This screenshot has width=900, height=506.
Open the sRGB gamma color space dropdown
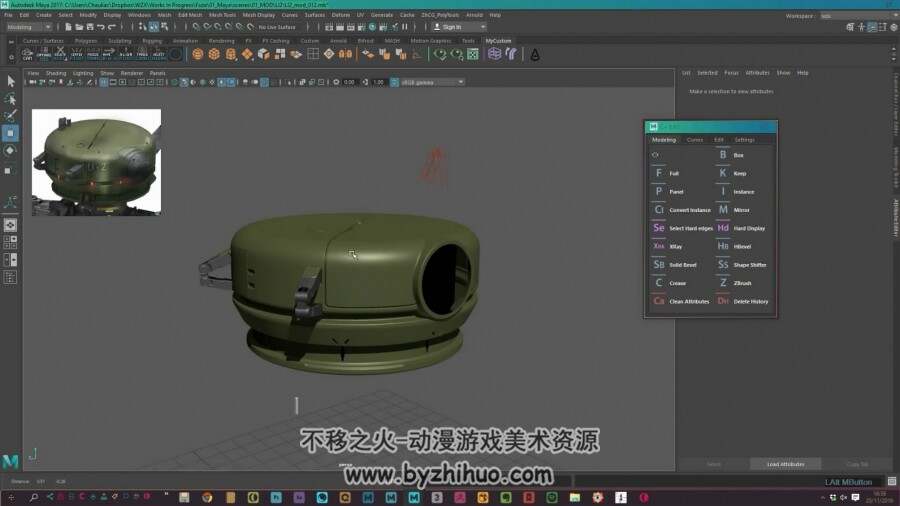(x=432, y=82)
